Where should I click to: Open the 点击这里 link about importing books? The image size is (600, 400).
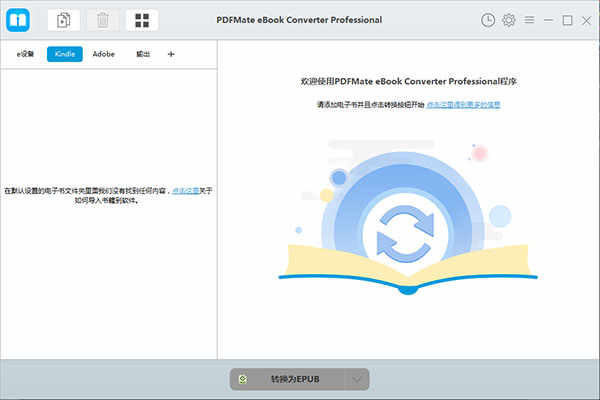point(187,190)
